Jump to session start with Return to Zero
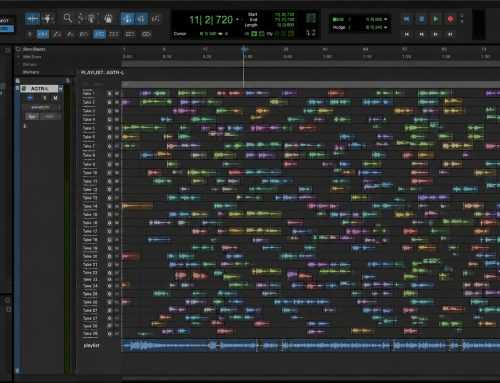 coord(407,34)
